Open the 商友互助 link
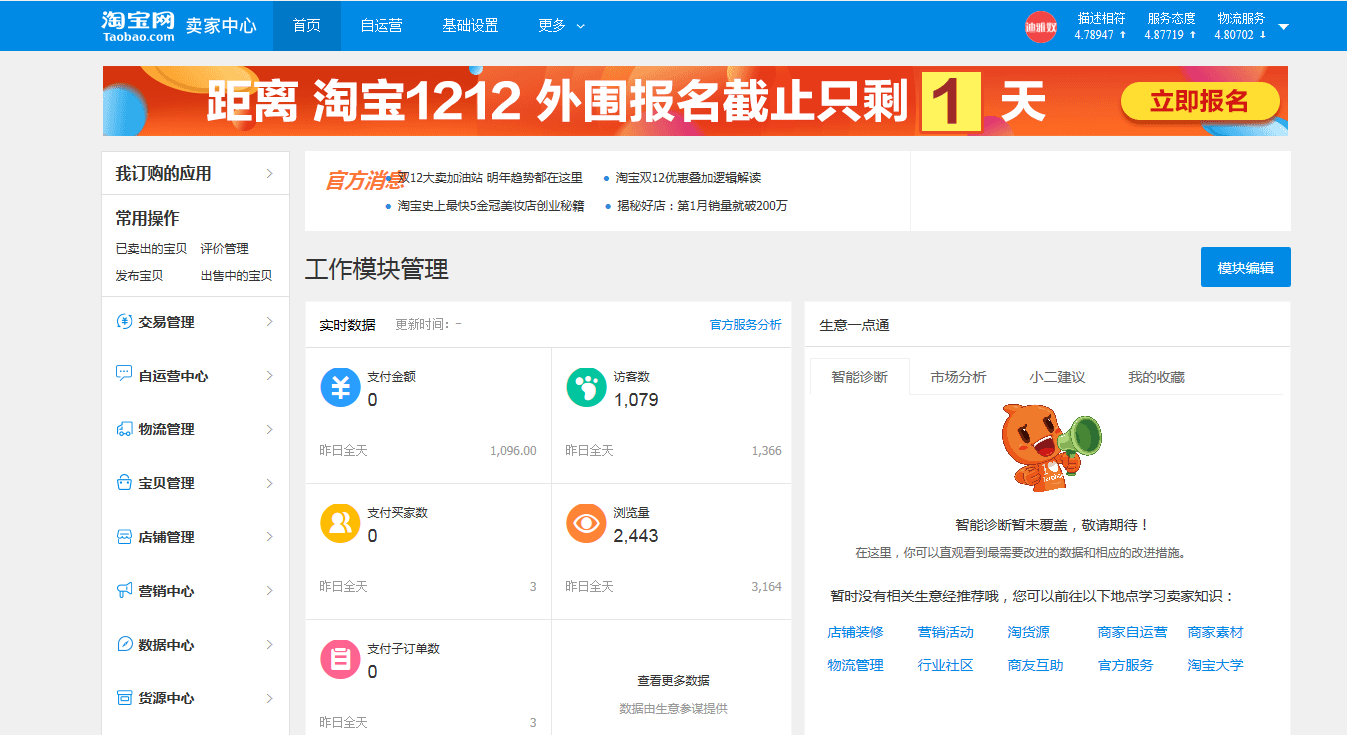The width and height of the screenshot is (1347, 735). [x=1035, y=665]
